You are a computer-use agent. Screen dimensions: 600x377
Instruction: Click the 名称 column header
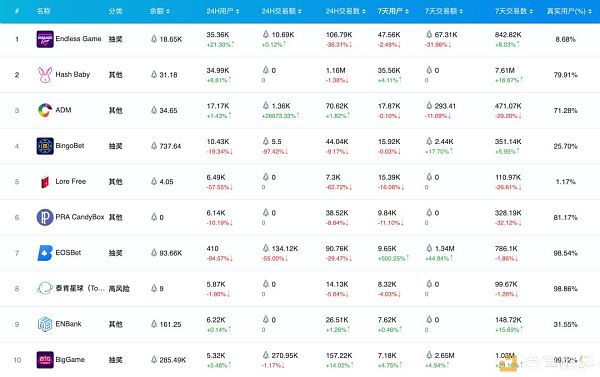[43, 11]
